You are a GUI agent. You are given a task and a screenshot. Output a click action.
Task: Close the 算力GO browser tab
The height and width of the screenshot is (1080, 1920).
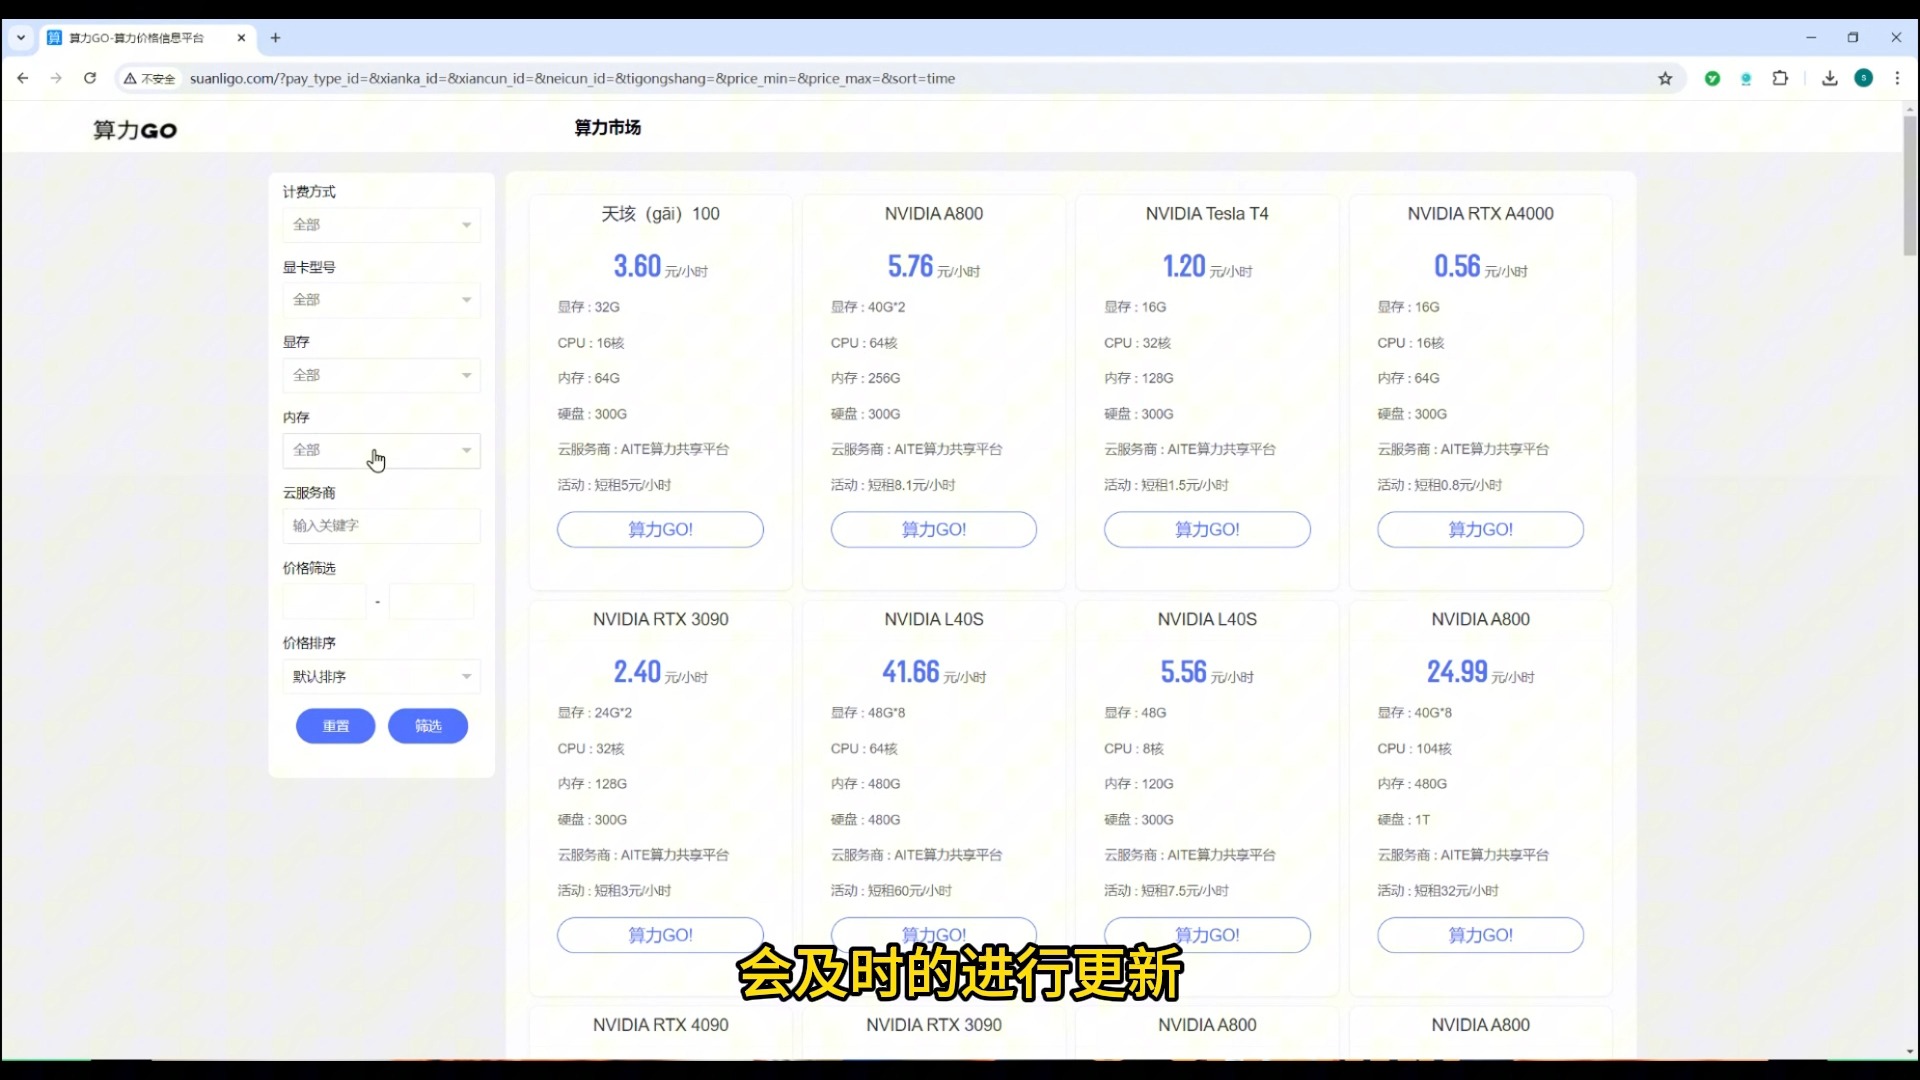[241, 38]
